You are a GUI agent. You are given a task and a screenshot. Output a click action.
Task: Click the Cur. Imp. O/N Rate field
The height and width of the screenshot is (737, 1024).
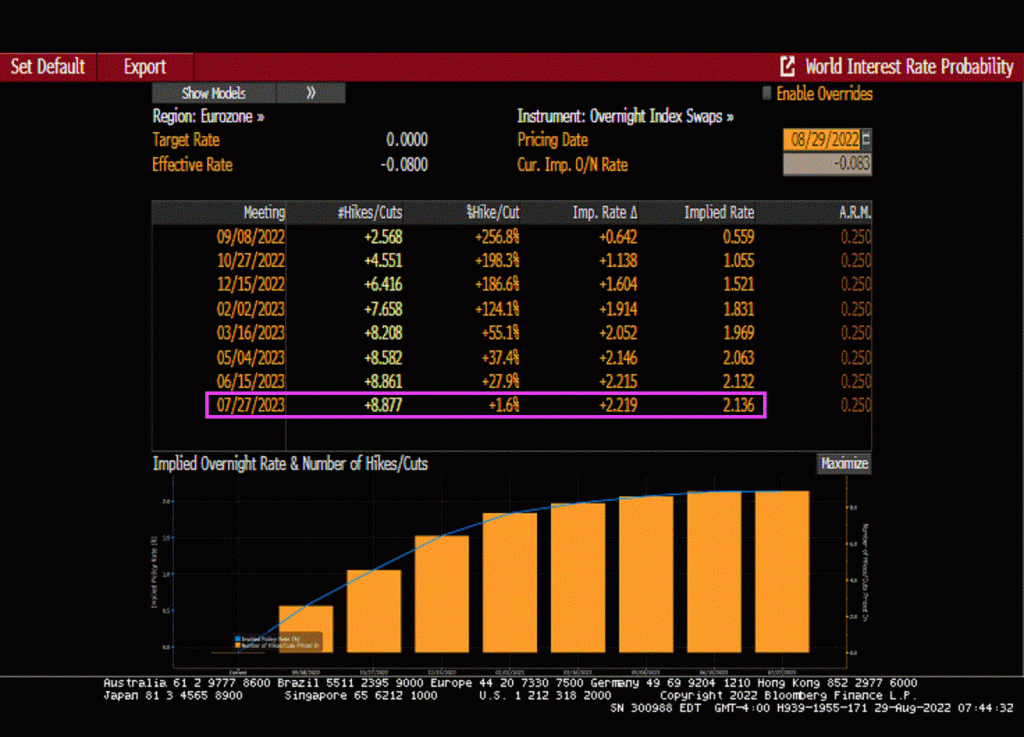pos(826,165)
